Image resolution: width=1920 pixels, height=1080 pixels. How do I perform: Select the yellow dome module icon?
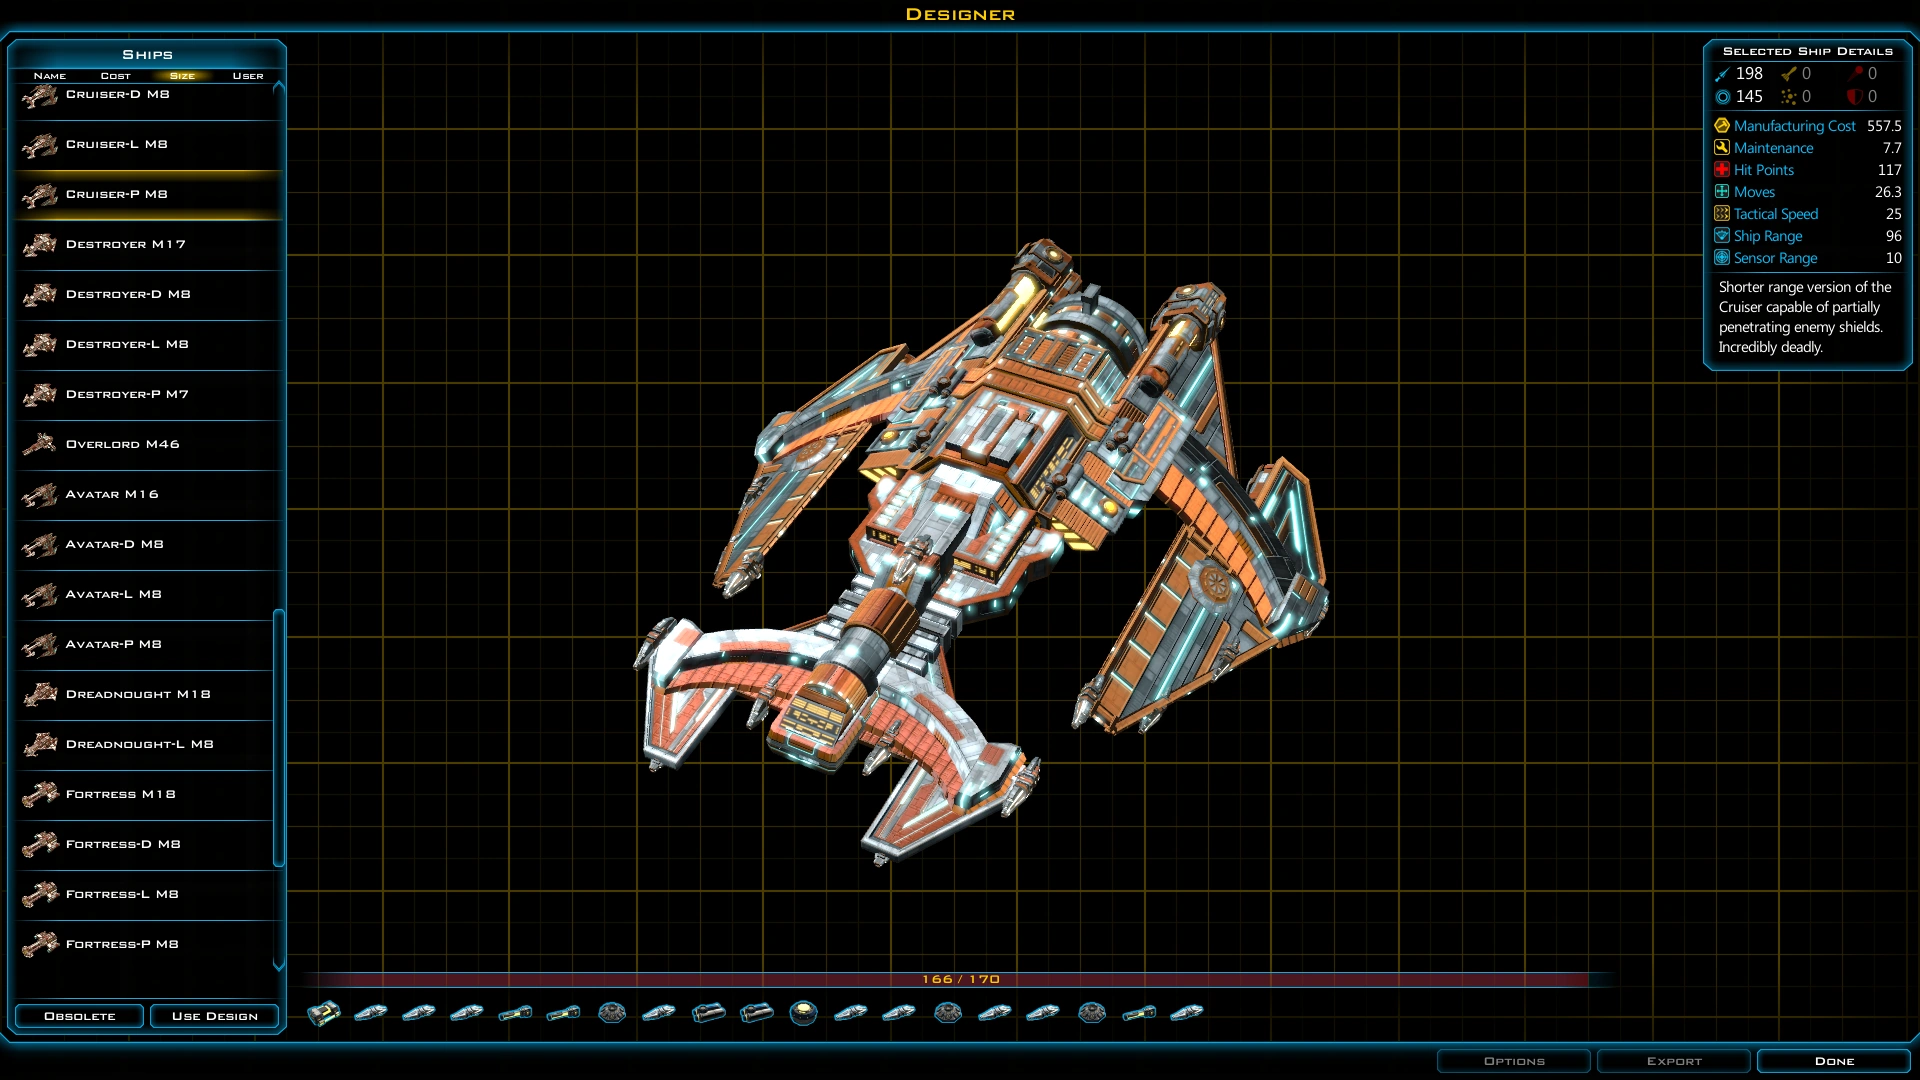click(x=803, y=1013)
